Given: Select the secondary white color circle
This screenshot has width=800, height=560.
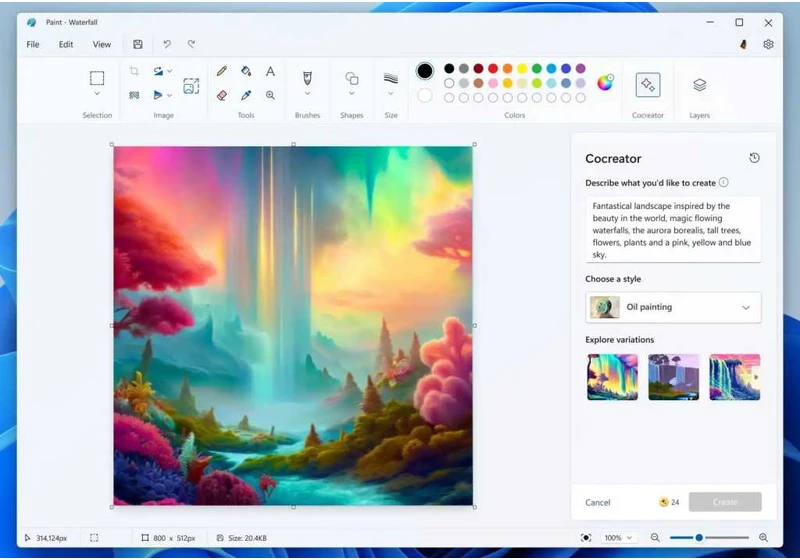Looking at the screenshot, I should [x=424, y=95].
